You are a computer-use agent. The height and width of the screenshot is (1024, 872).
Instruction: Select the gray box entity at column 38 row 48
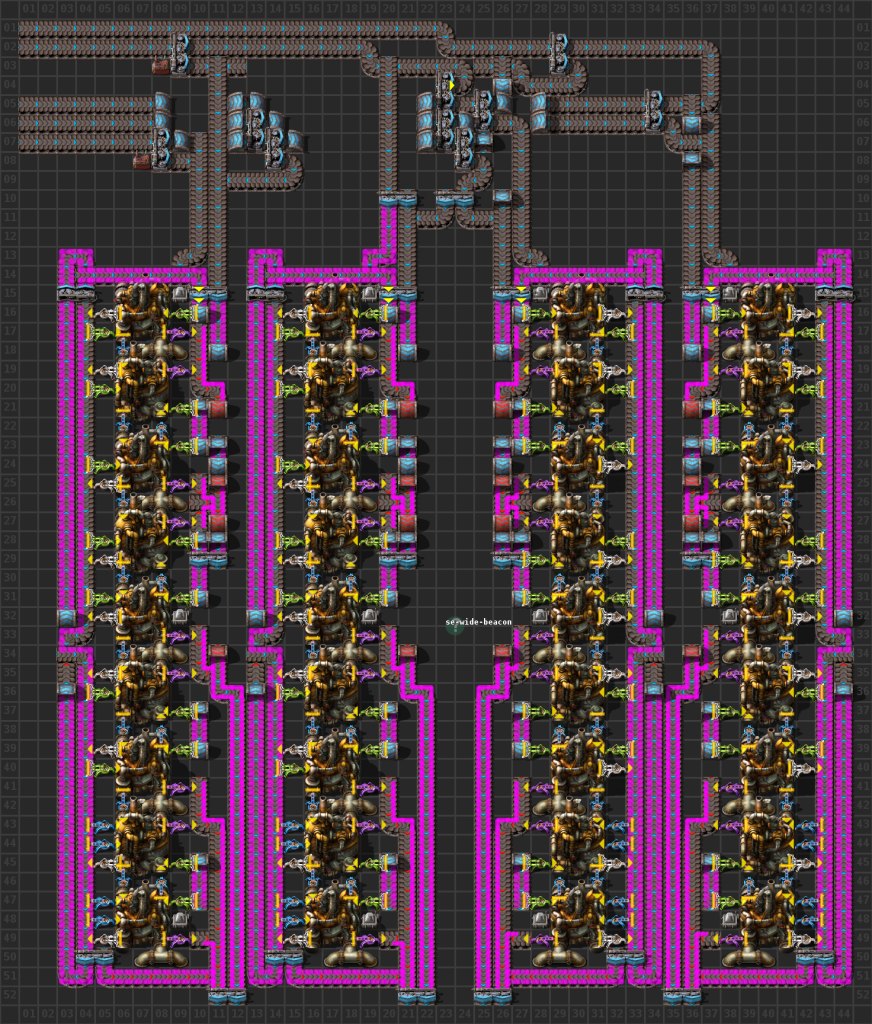coord(730,918)
